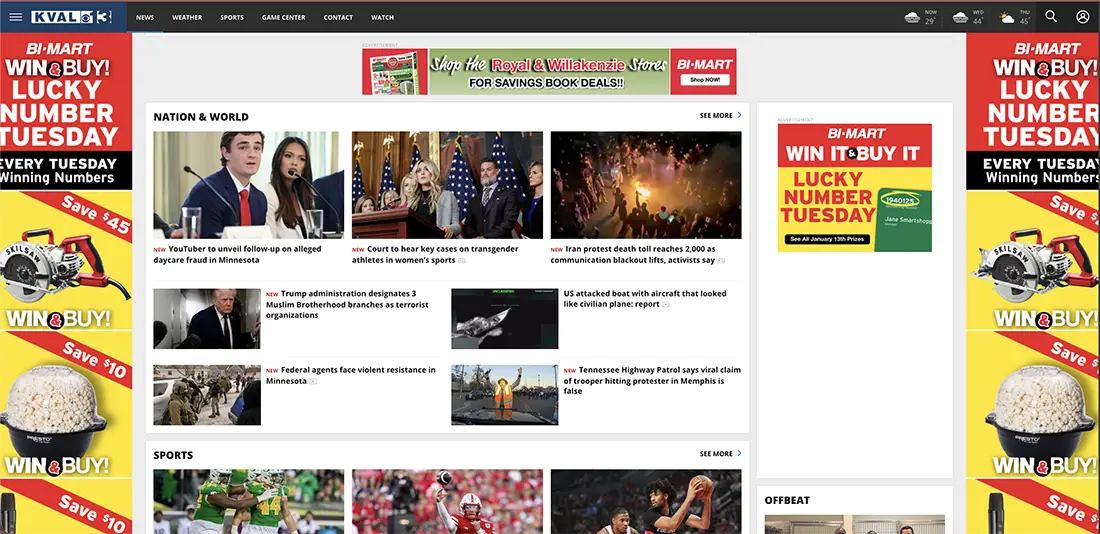The width and height of the screenshot is (1100, 534).
Task: Click video icon after Iran protest headline
Action: [x=721, y=260]
